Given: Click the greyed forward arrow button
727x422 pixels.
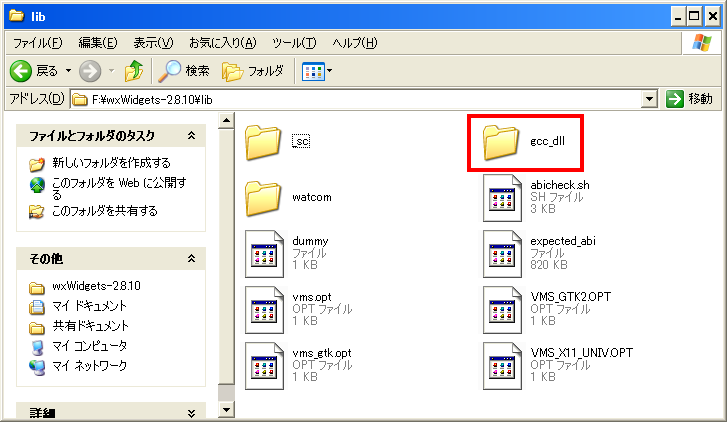Looking at the screenshot, I should (89, 71).
